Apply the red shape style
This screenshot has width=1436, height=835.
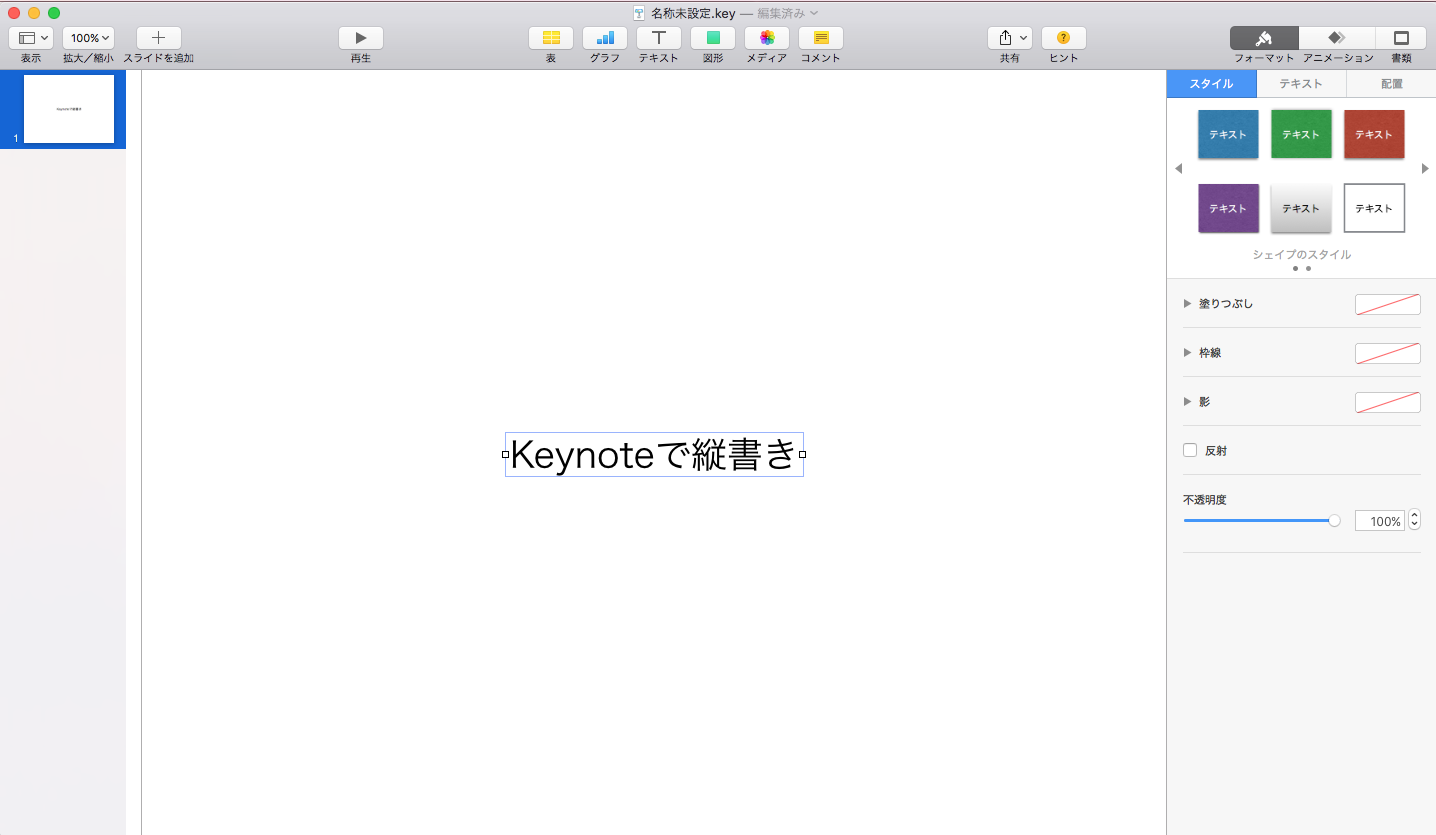point(1374,134)
